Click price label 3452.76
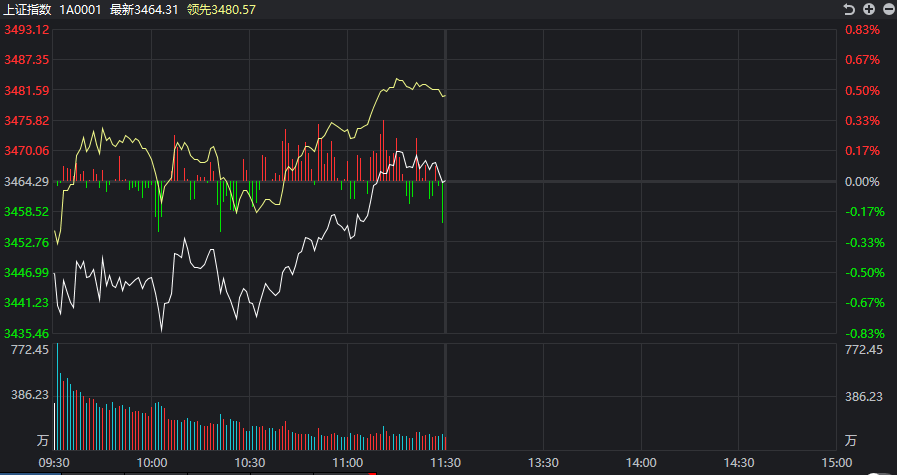The width and height of the screenshot is (897, 475). [x=27, y=242]
